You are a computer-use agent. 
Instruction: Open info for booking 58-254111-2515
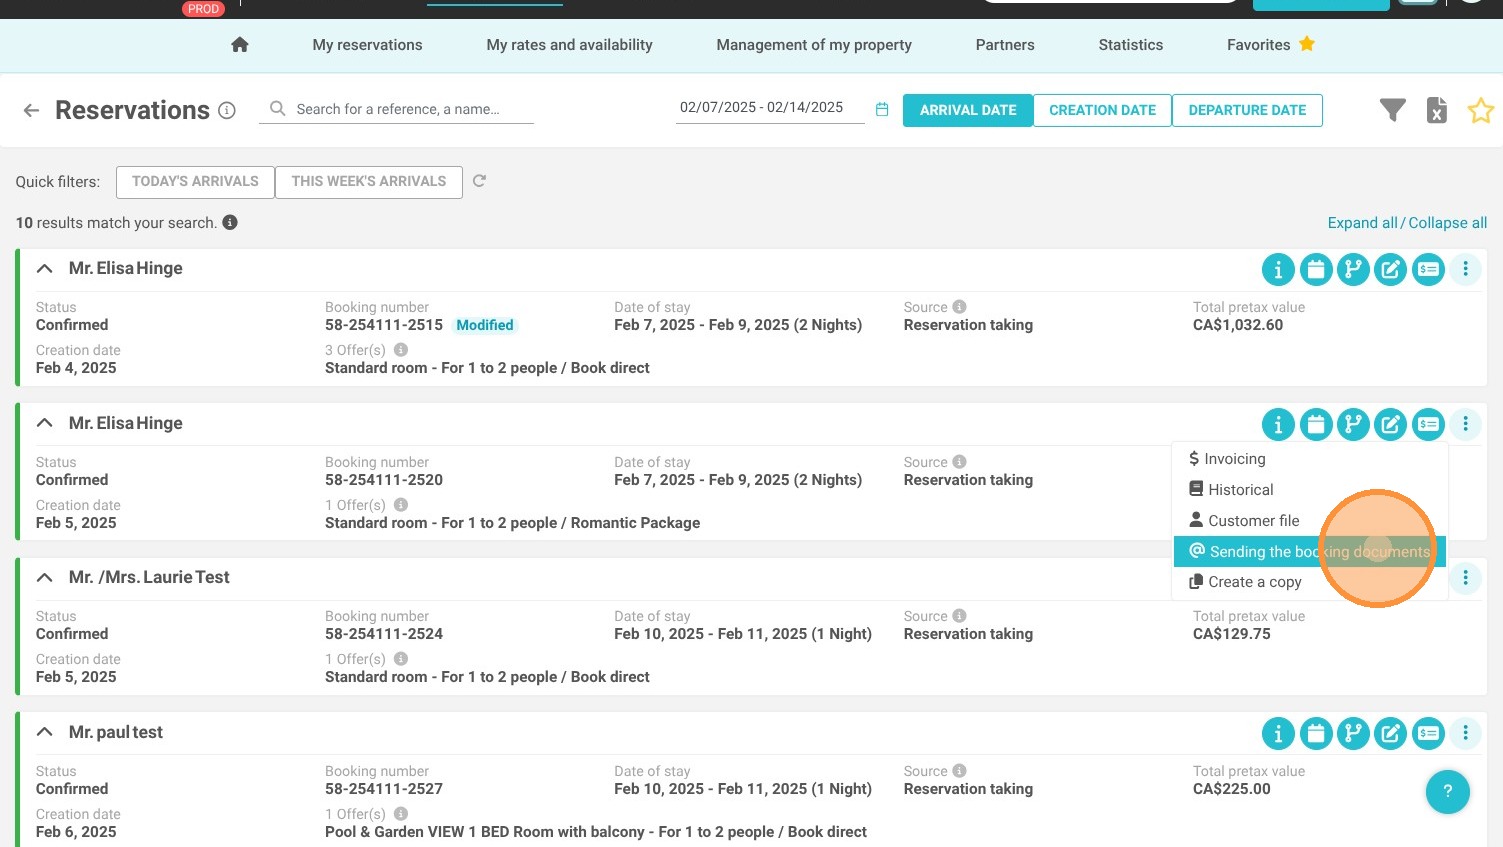[x=1278, y=269]
